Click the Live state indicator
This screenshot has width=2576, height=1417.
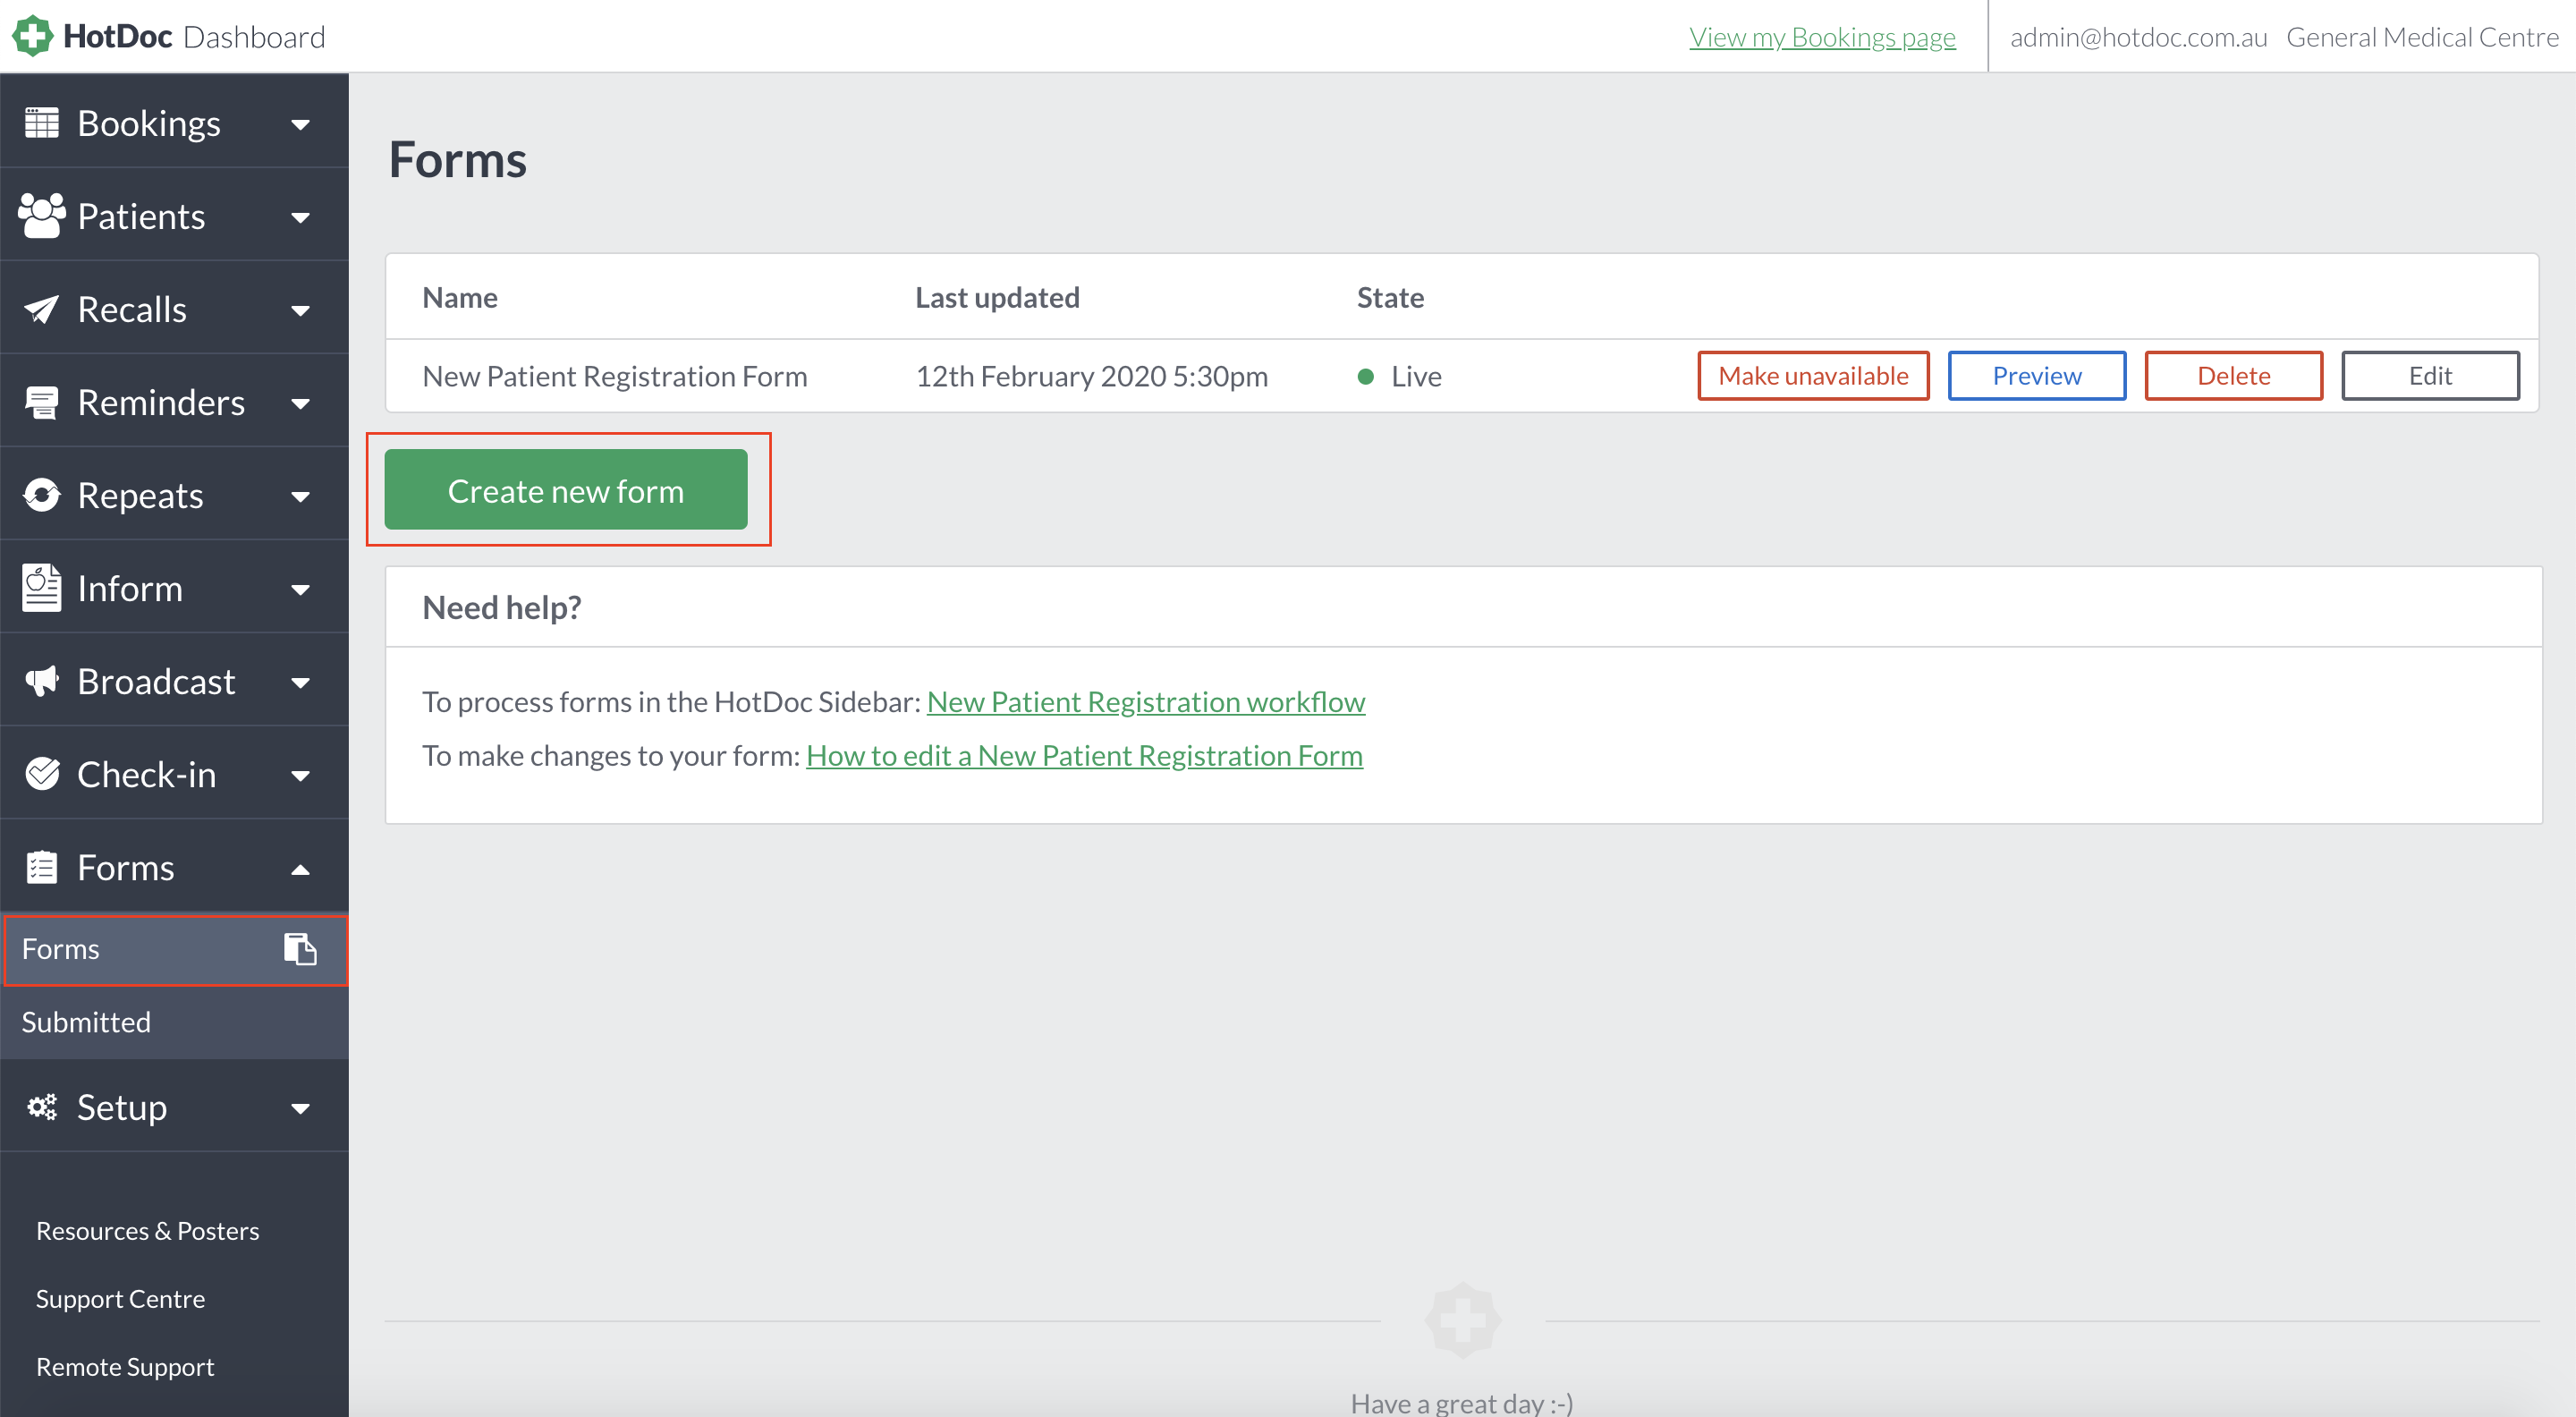(x=1399, y=376)
